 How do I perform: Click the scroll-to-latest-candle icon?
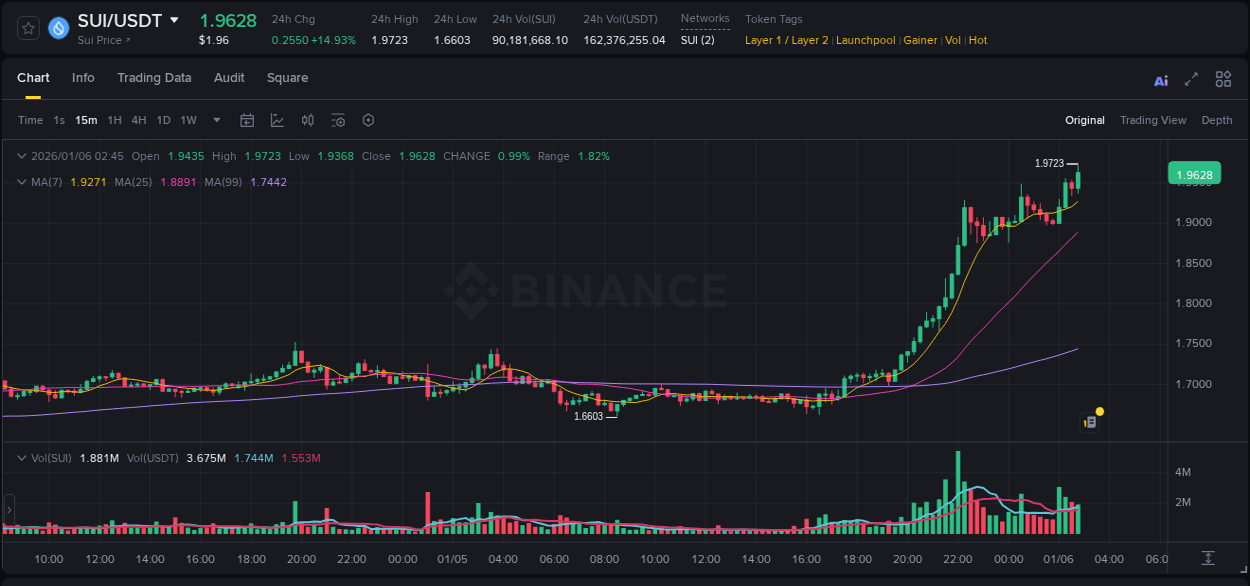coord(1207,560)
